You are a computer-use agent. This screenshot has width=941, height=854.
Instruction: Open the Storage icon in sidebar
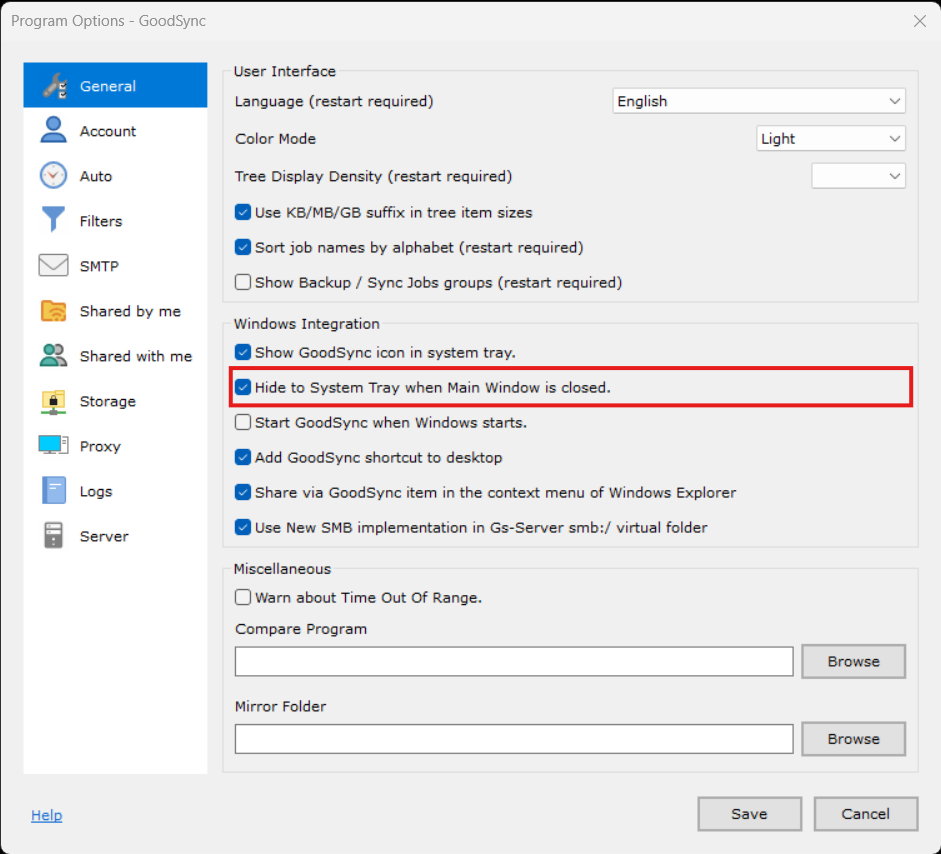click(x=53, y=401)
